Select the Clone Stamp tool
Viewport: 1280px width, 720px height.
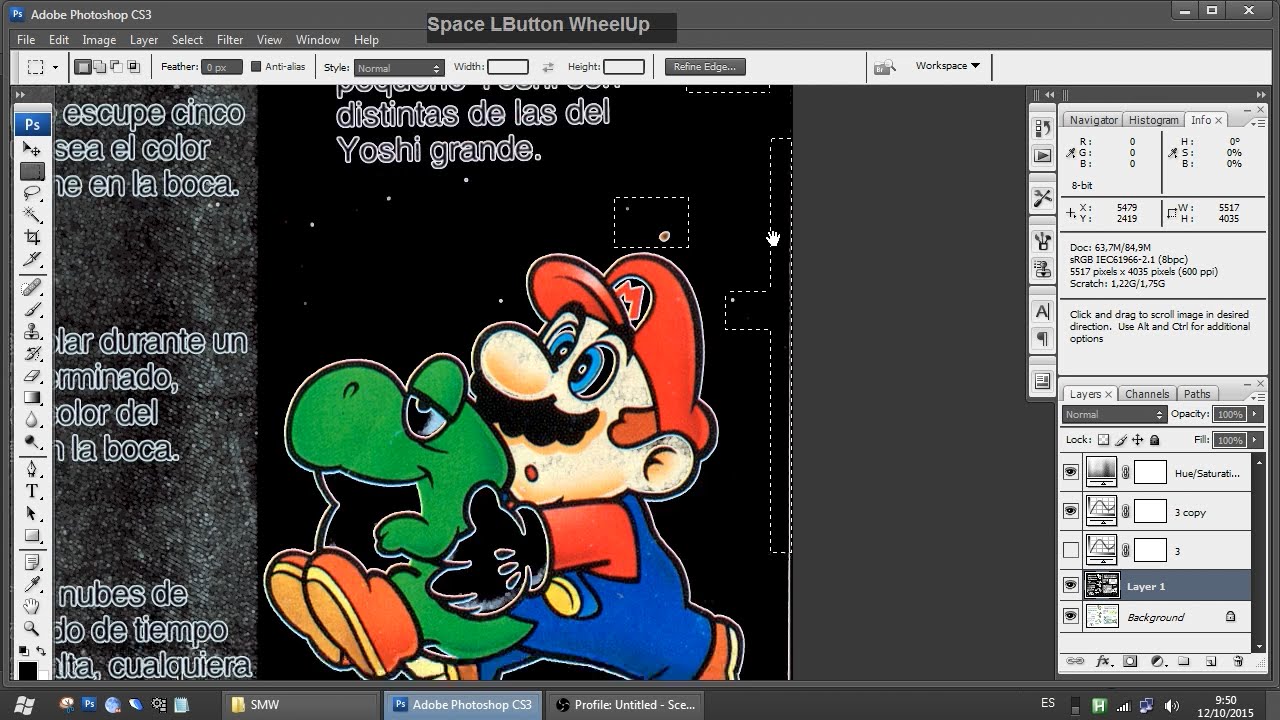(32, 331)
